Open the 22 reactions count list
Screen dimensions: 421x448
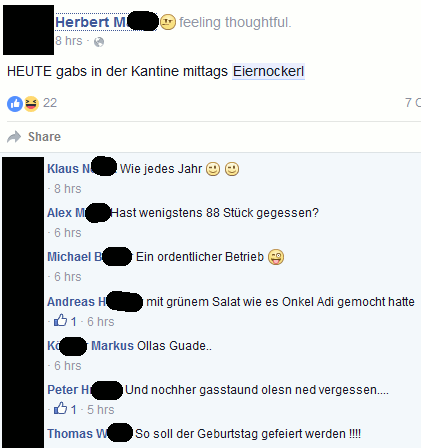click(x=50, y=103)
